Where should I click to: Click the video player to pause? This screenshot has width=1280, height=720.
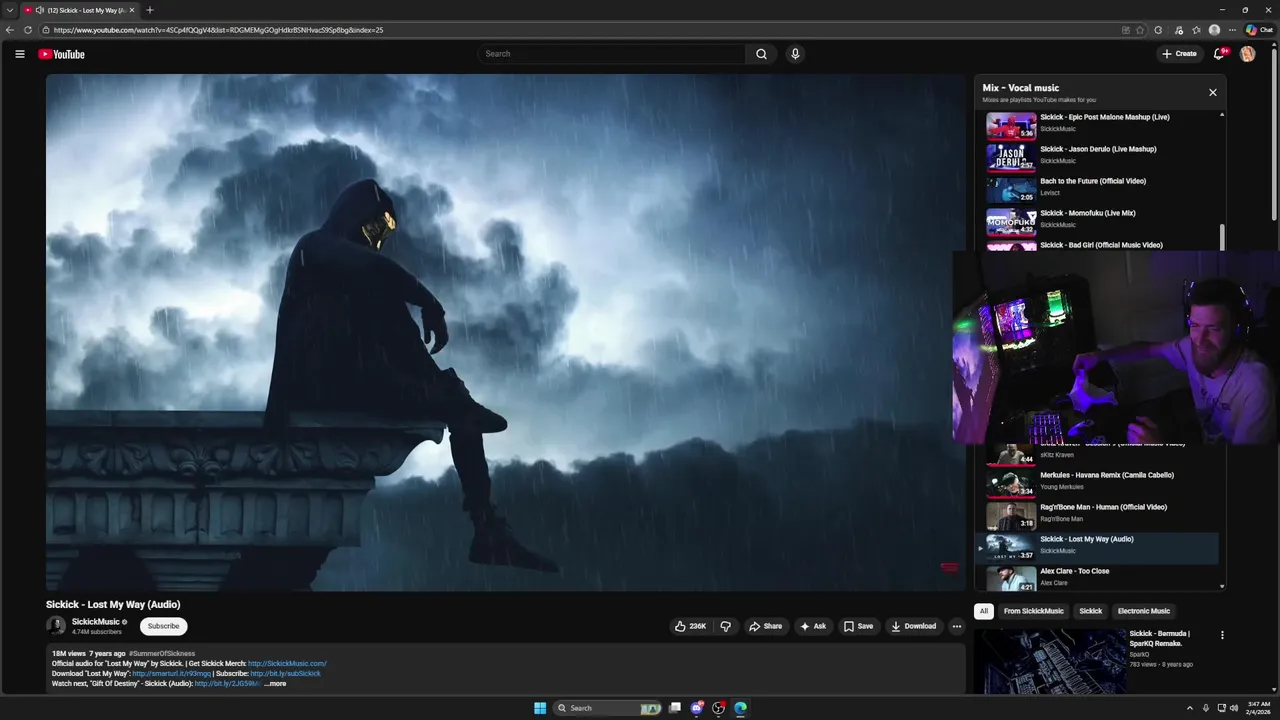[505, 332]
